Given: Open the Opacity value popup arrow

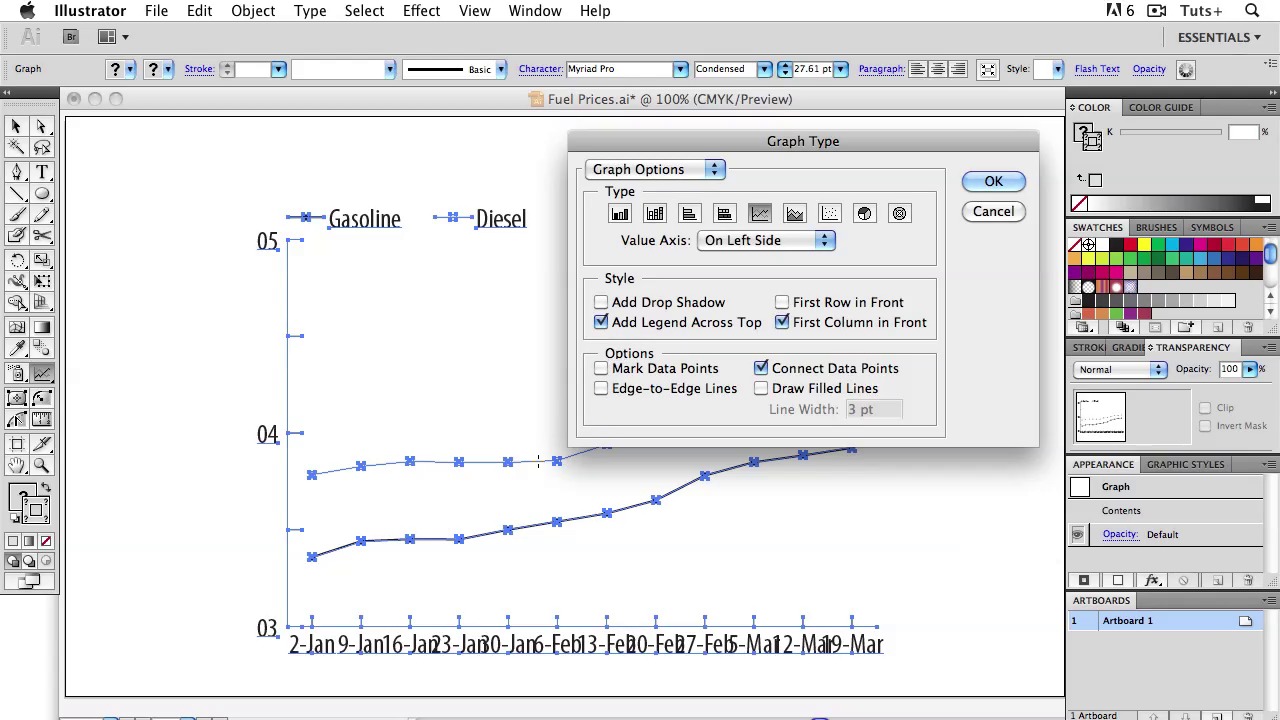Looking at the screenshot, I should (x=1250, y=369).
